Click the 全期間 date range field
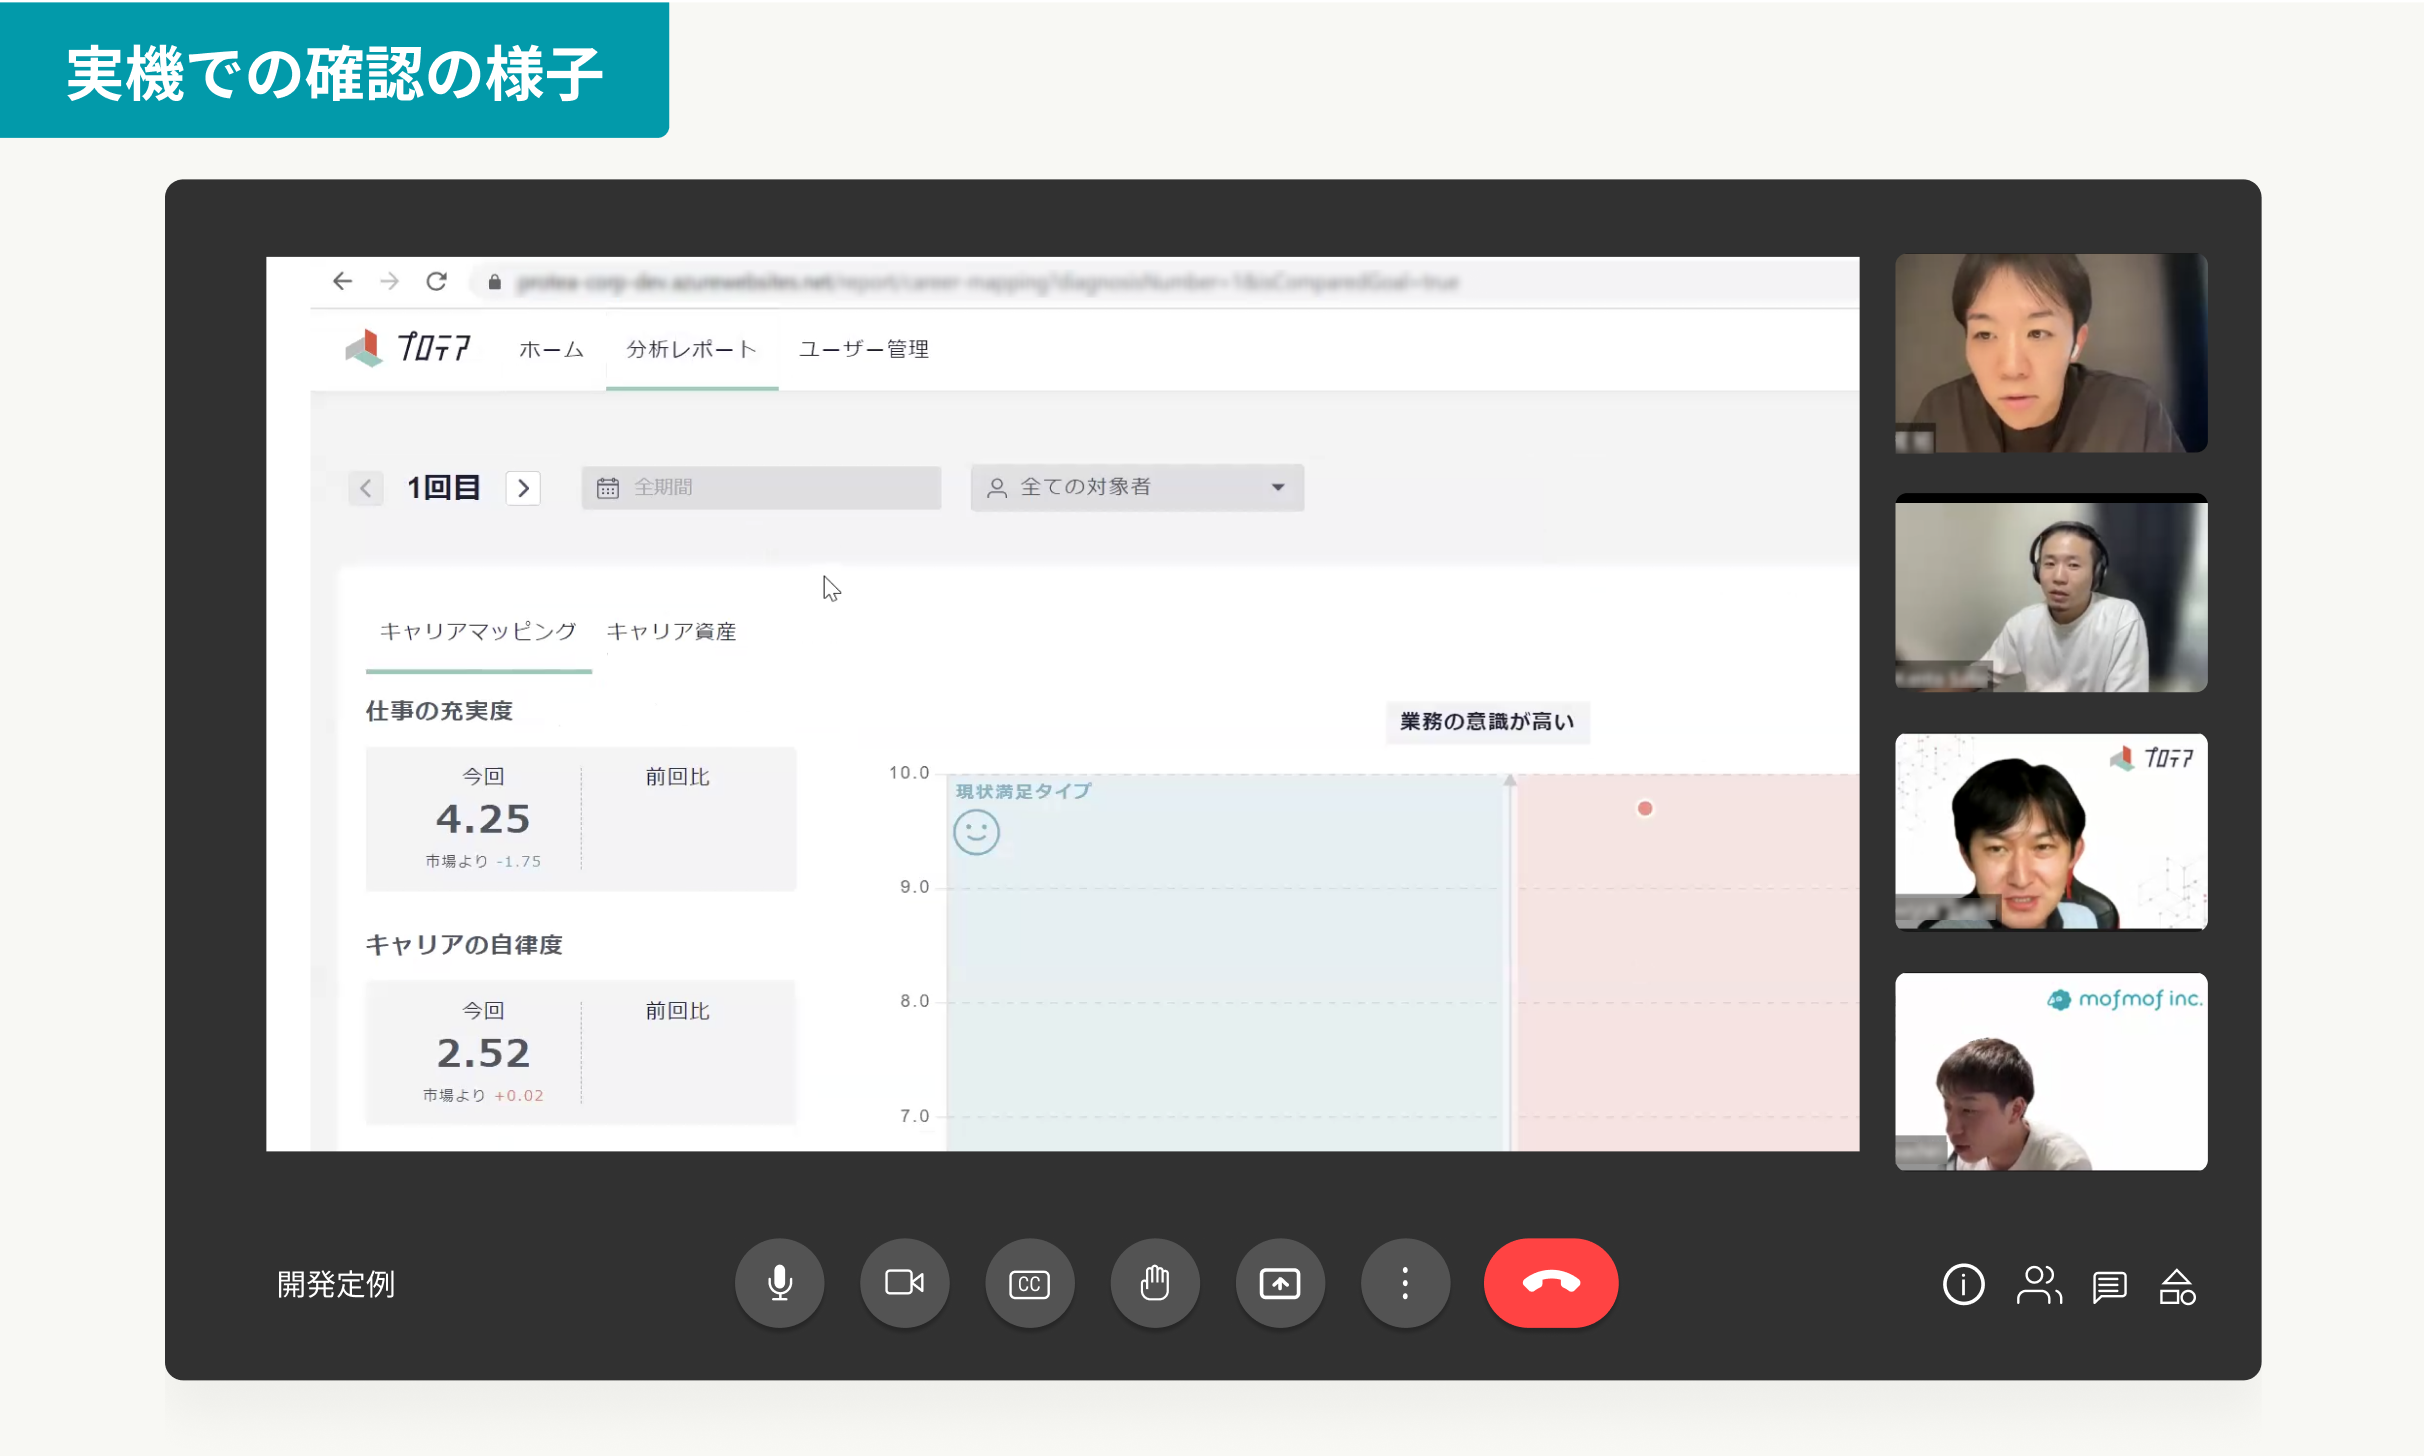 point(761,488)
